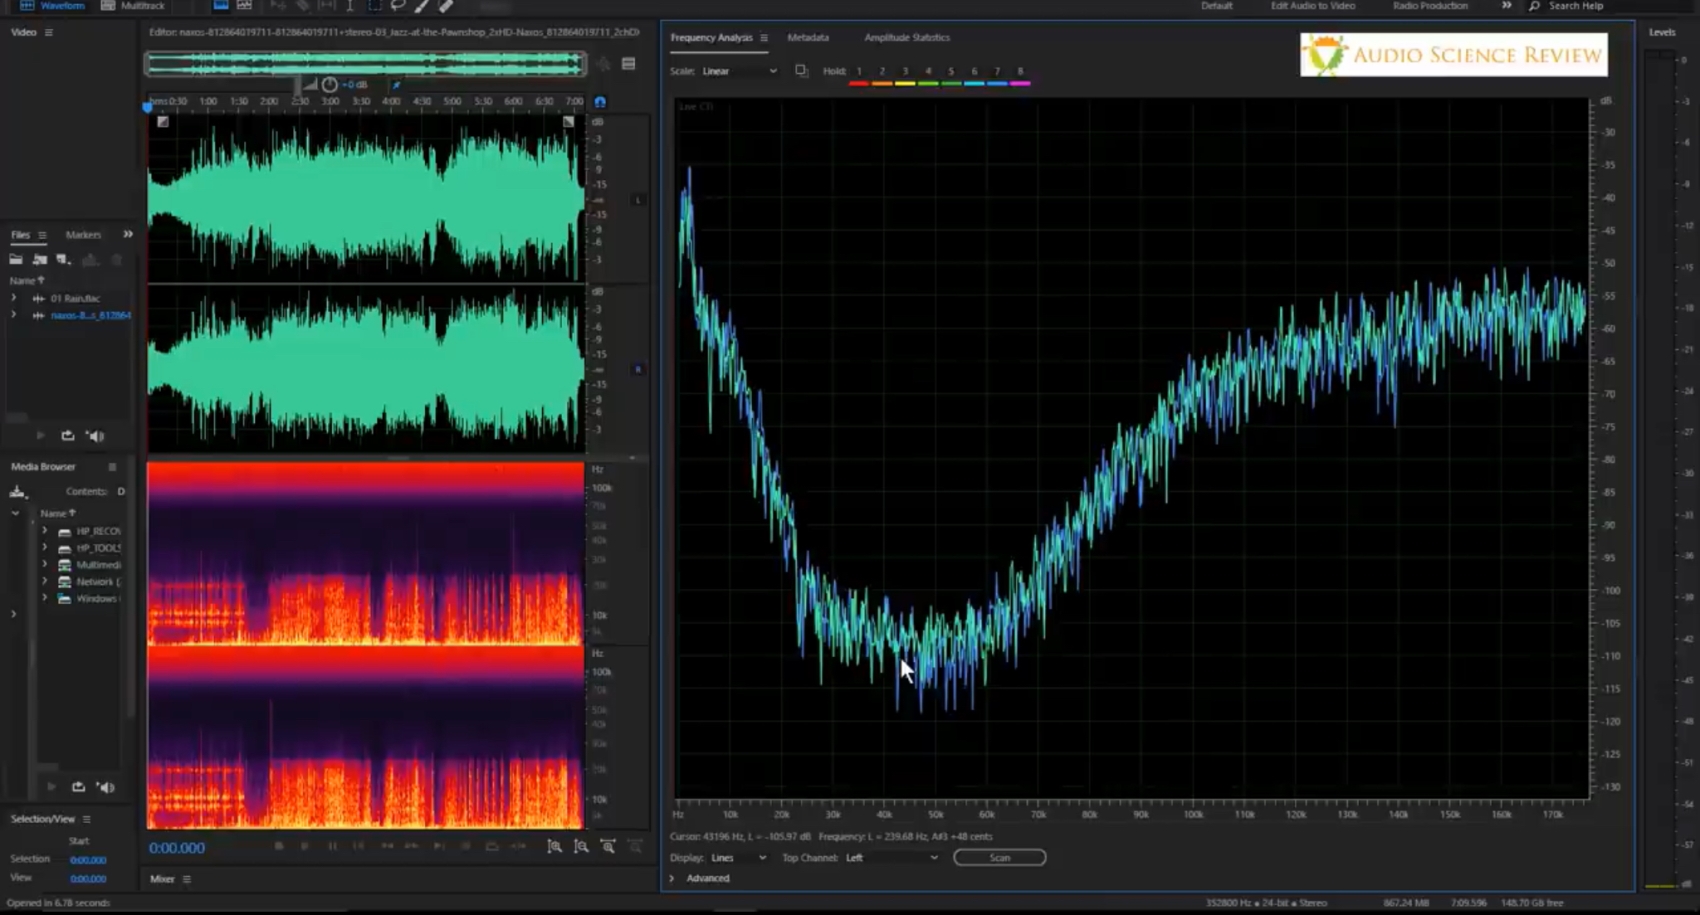Screen dimensions: 1700x915
Task: Switch to the Amplitude Statistics tab
Action: click(907, 37)
